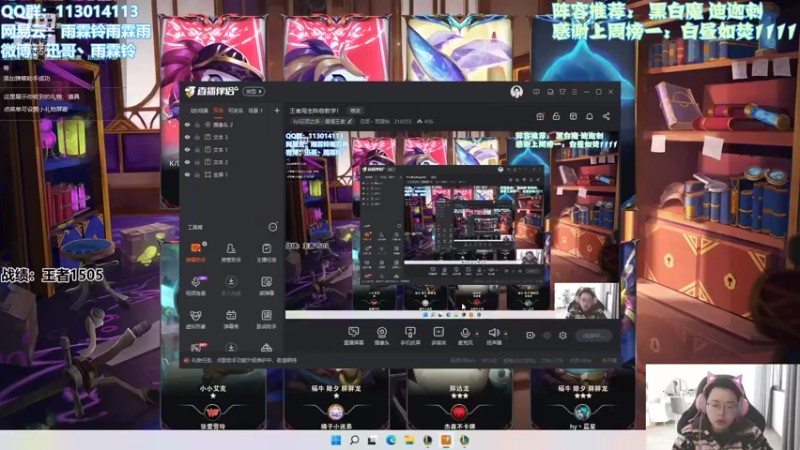Open Task View from the taskbar
This screenshot has width=800, height=450.
(x=372, y=440)
